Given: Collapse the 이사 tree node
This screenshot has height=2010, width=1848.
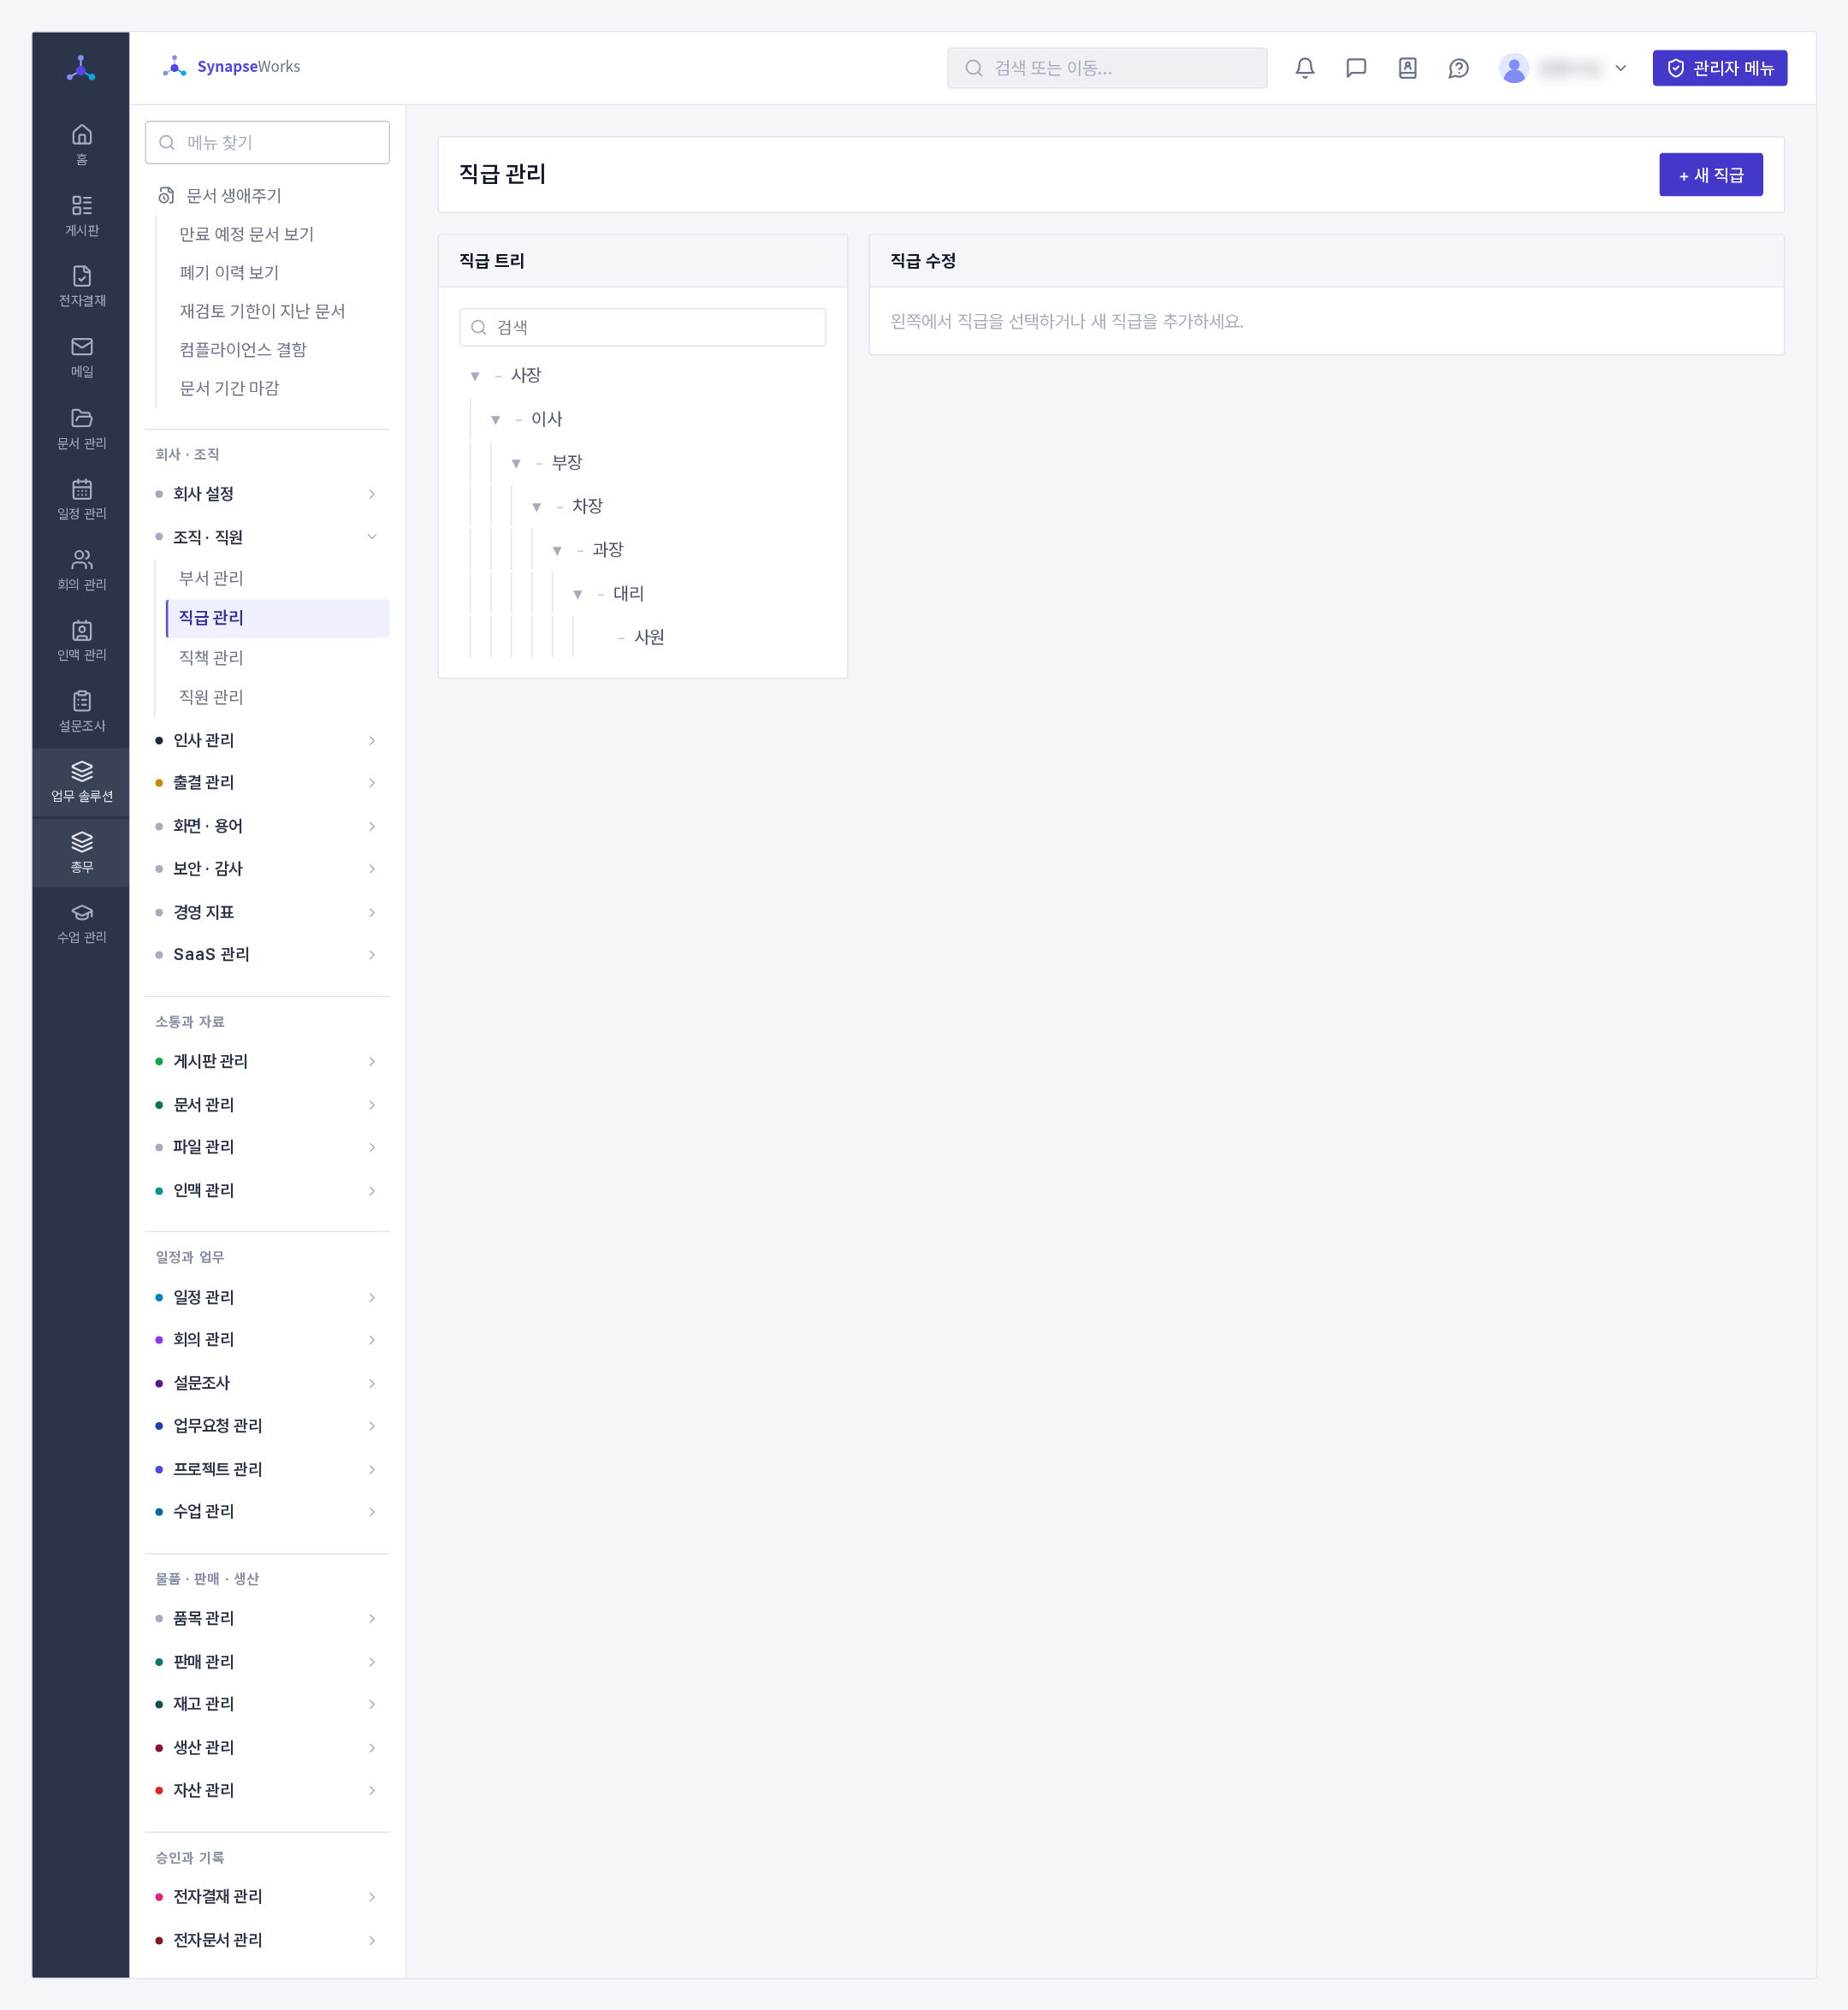Looking at the screenshot, I should (495, 420).
